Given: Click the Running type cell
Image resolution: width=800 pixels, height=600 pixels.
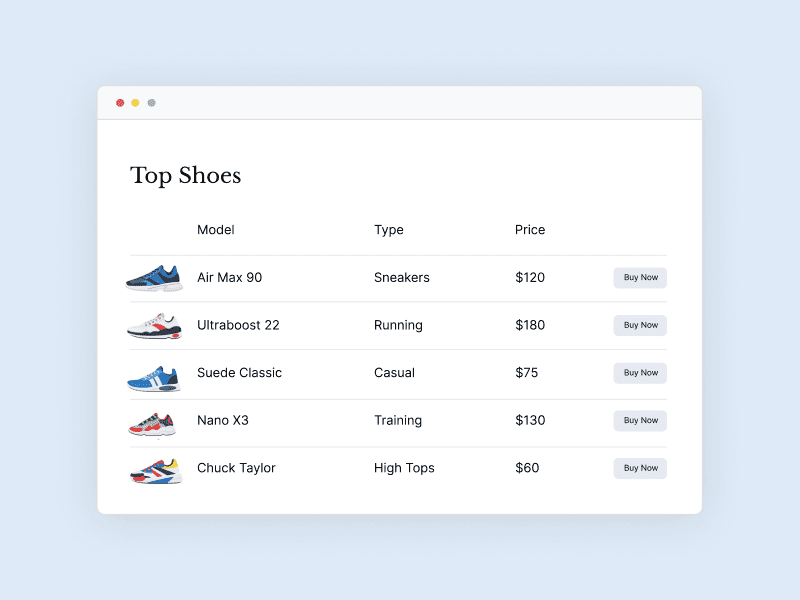Looking at the screenshot, I should coord(398,326).
